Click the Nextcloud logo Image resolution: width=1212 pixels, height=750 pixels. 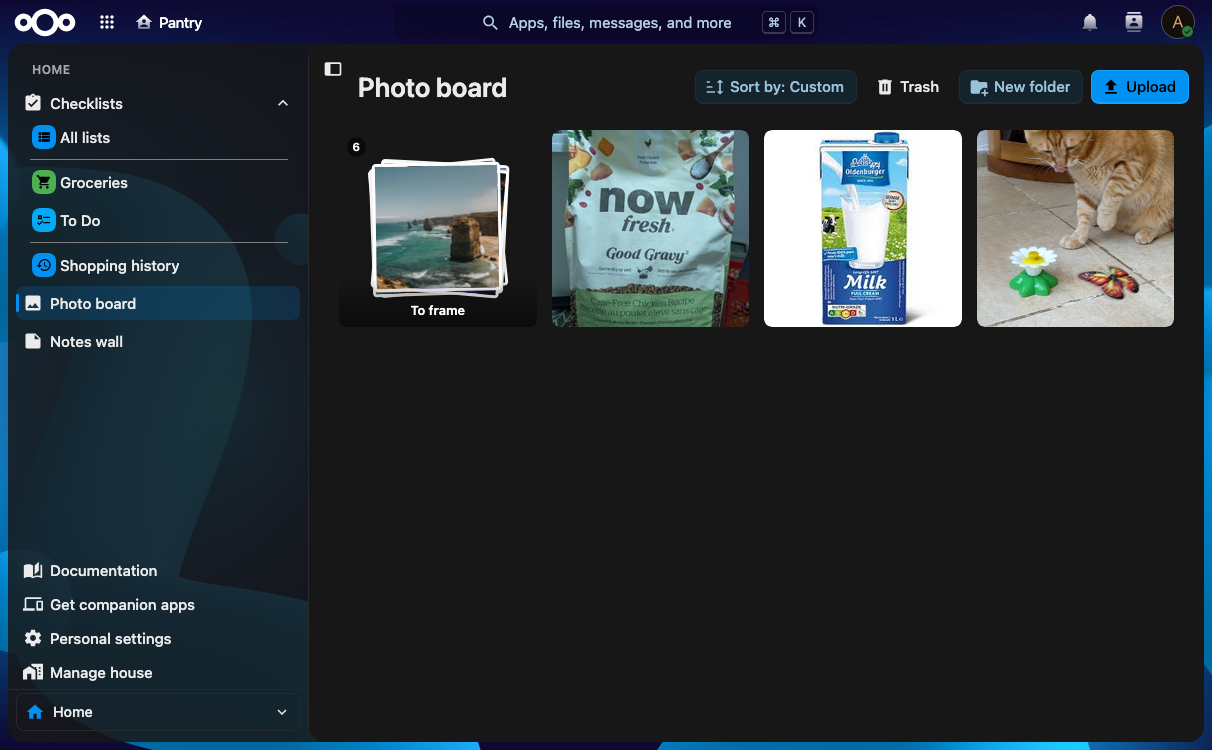click(45, 22)
